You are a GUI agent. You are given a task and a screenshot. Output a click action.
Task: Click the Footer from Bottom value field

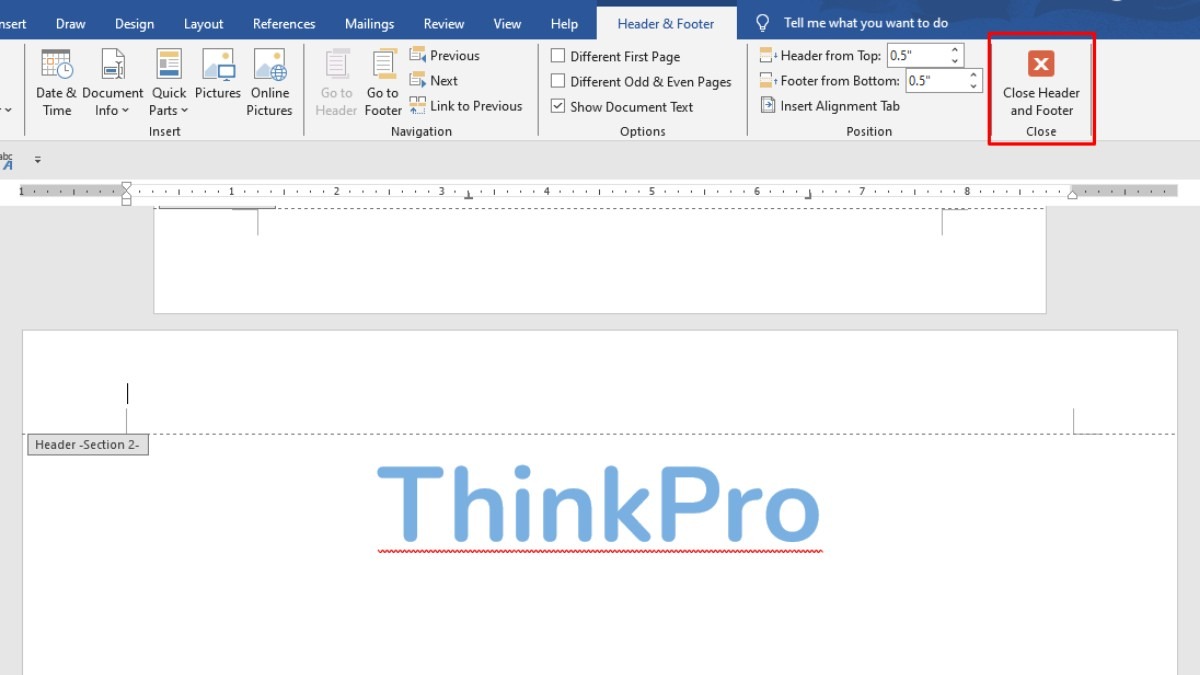coord(935,81)
